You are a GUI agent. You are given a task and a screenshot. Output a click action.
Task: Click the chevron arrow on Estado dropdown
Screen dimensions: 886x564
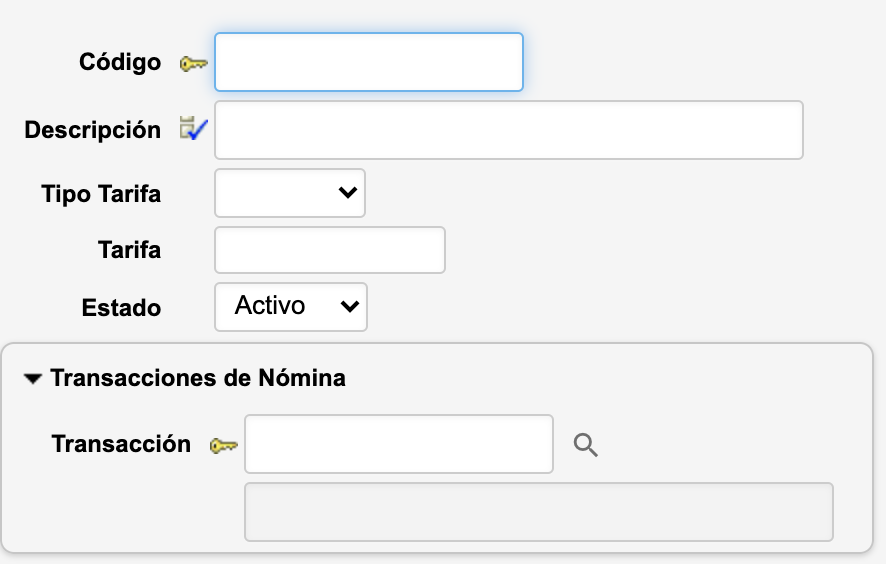point(349,306)
